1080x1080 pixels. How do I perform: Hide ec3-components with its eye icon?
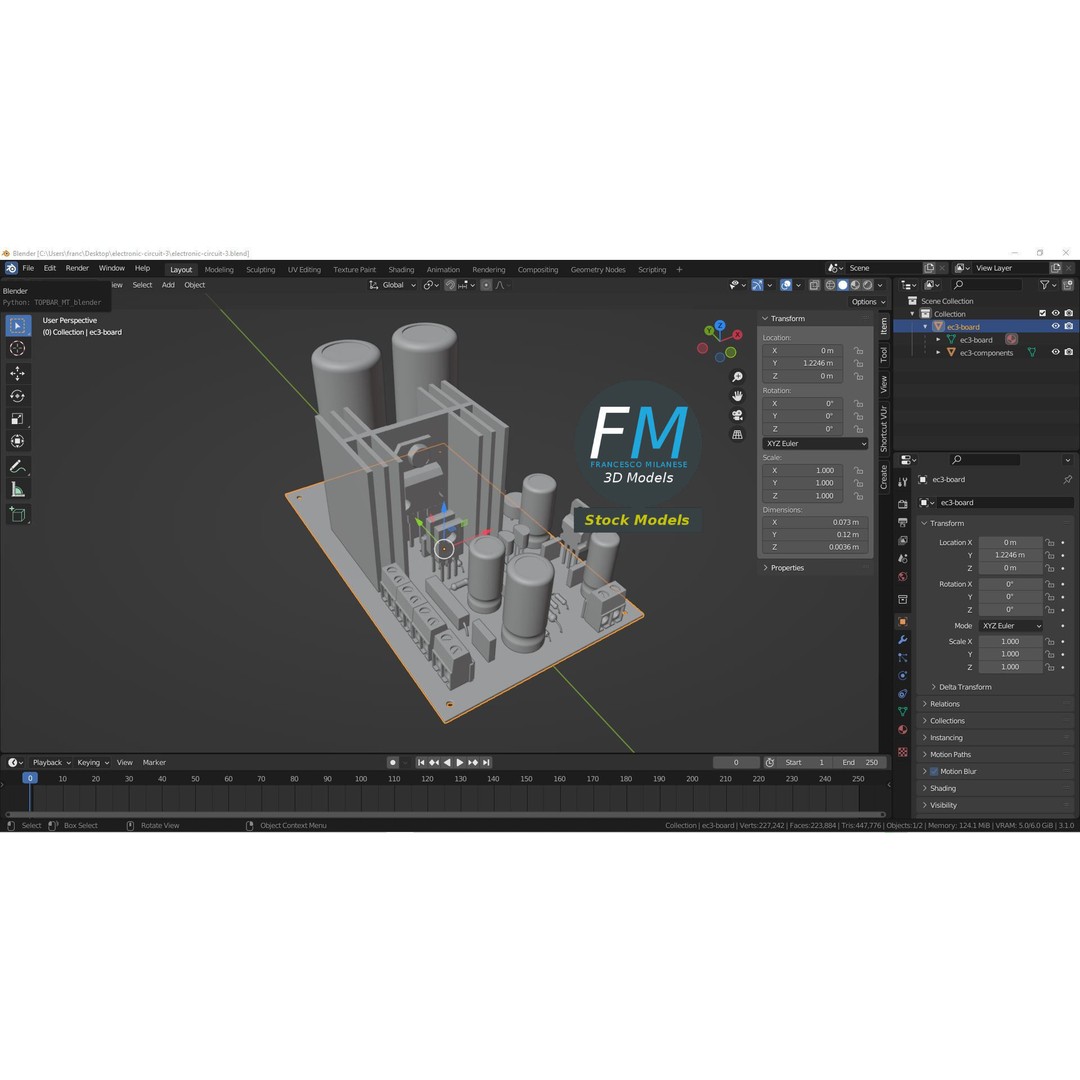[x=1055, y=352]
